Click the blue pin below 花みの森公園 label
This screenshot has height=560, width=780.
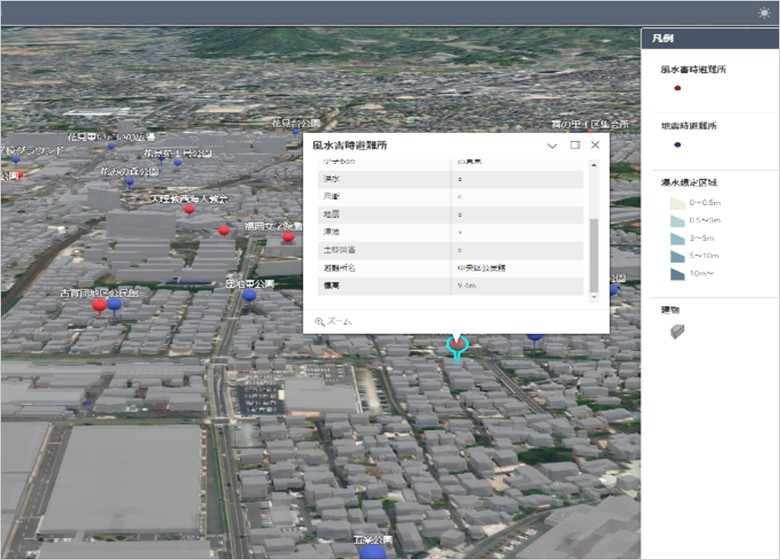coord(129,183)
